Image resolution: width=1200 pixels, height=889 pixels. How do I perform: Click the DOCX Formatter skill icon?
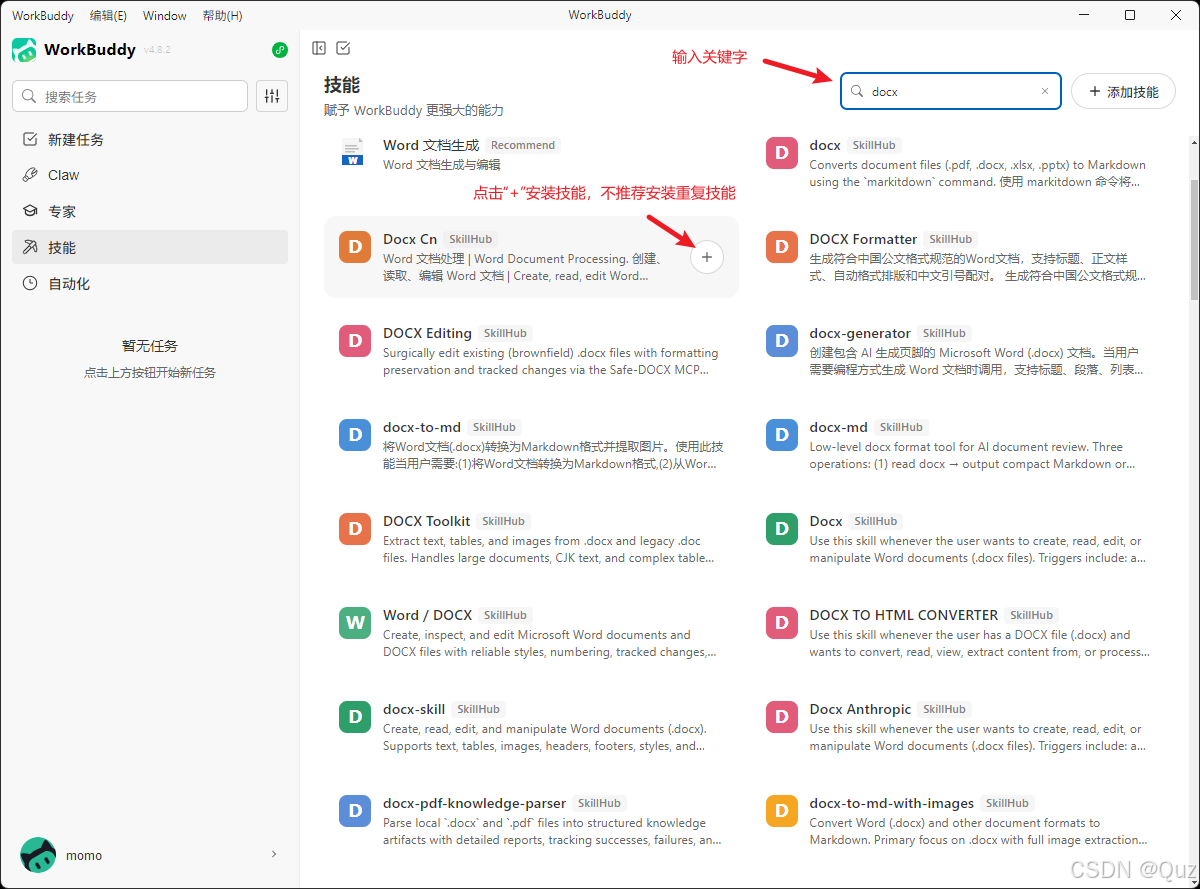[x=782, y=247]
